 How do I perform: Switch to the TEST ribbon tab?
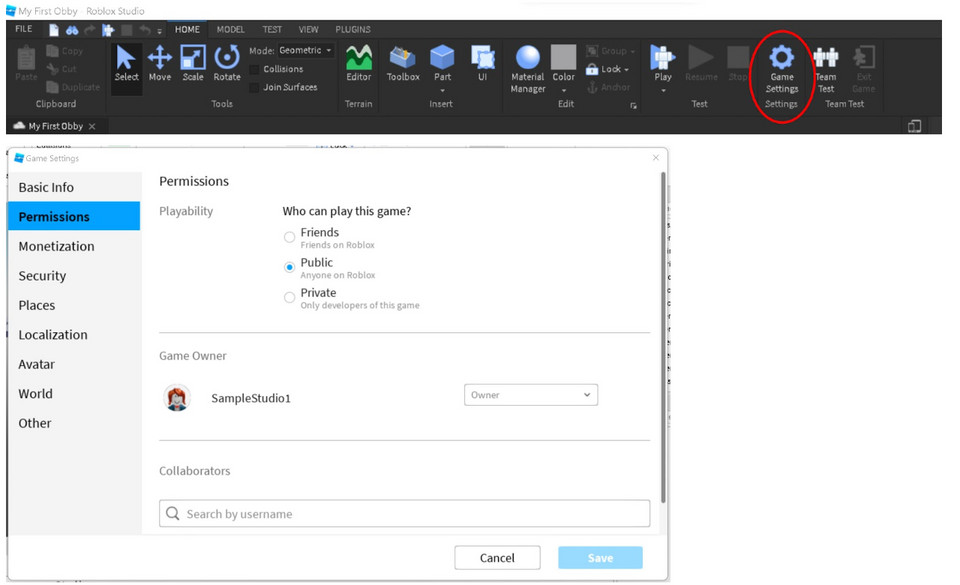tap(272, 29)
